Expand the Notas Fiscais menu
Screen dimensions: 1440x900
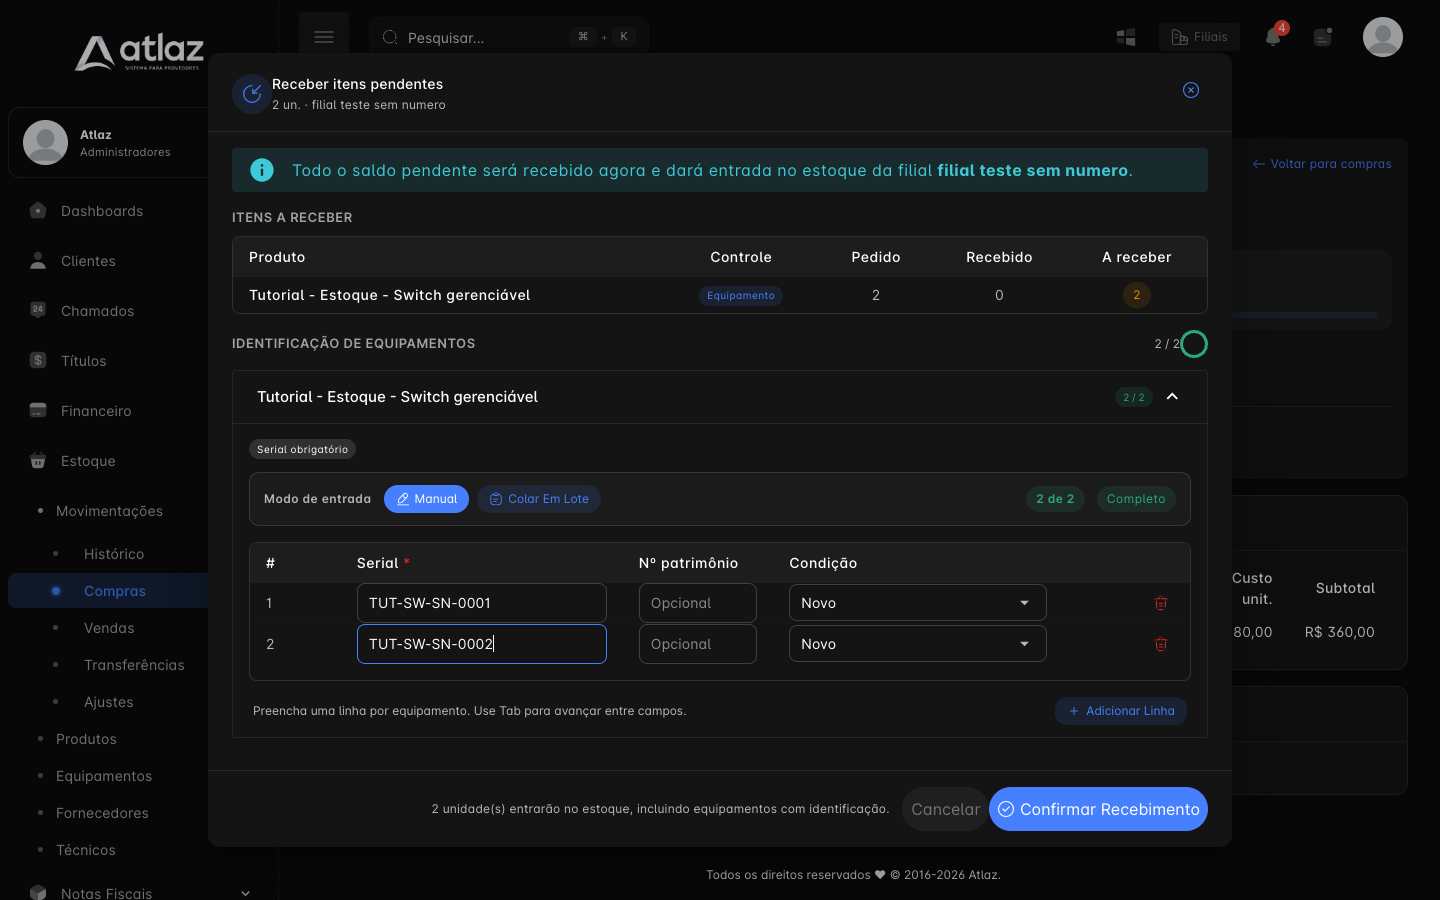pyautogui.click(x=245, y=893)
